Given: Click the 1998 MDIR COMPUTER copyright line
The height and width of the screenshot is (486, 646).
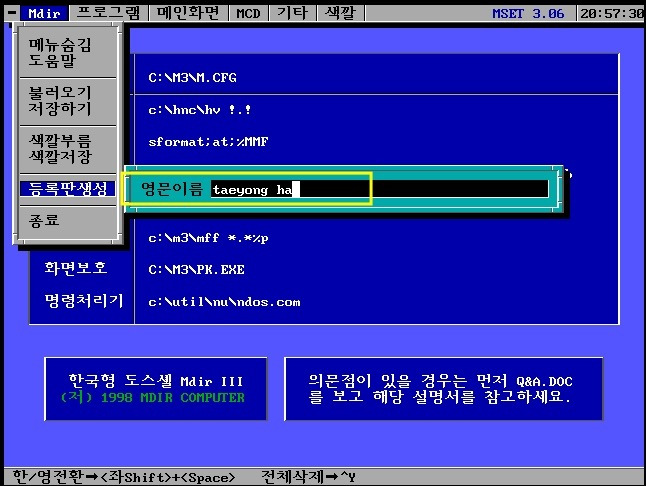Looking at the screenshot, I should [152, 397].
